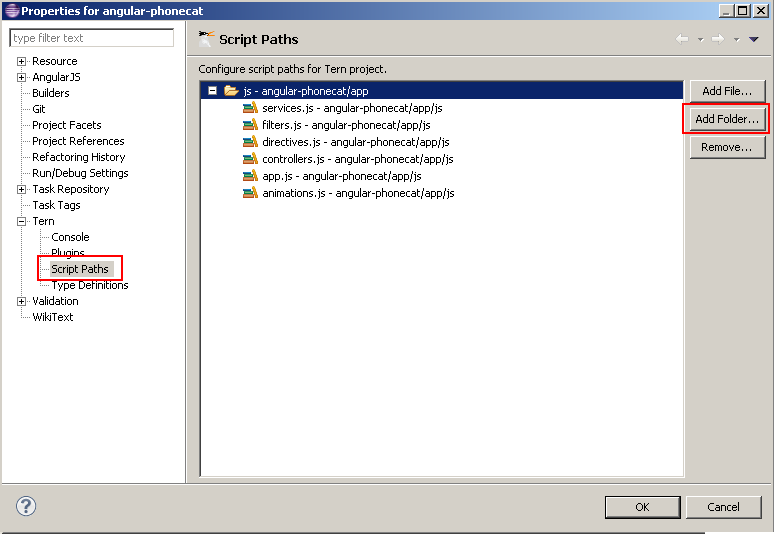This screenshot has height=534, width=774.
Task: Click the type filter text field
Action: tap(92, 38)
